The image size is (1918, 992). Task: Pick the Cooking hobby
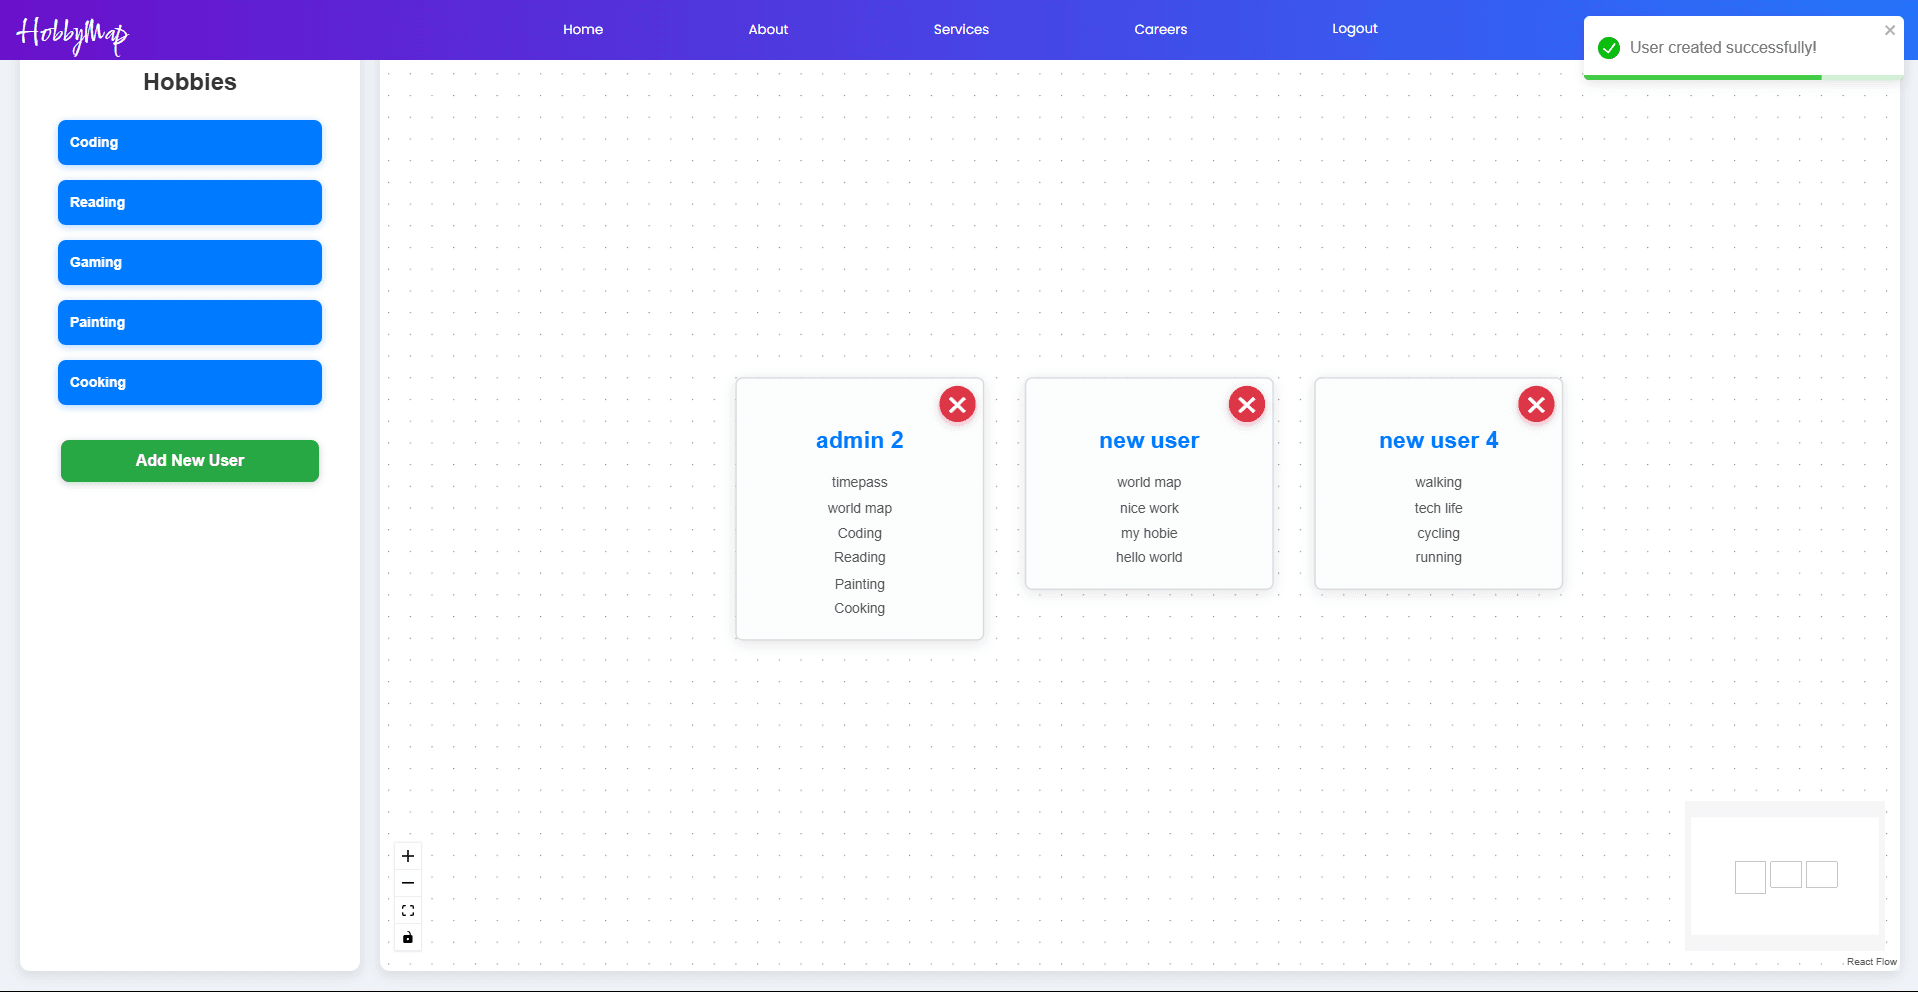(x=190, y=382)
